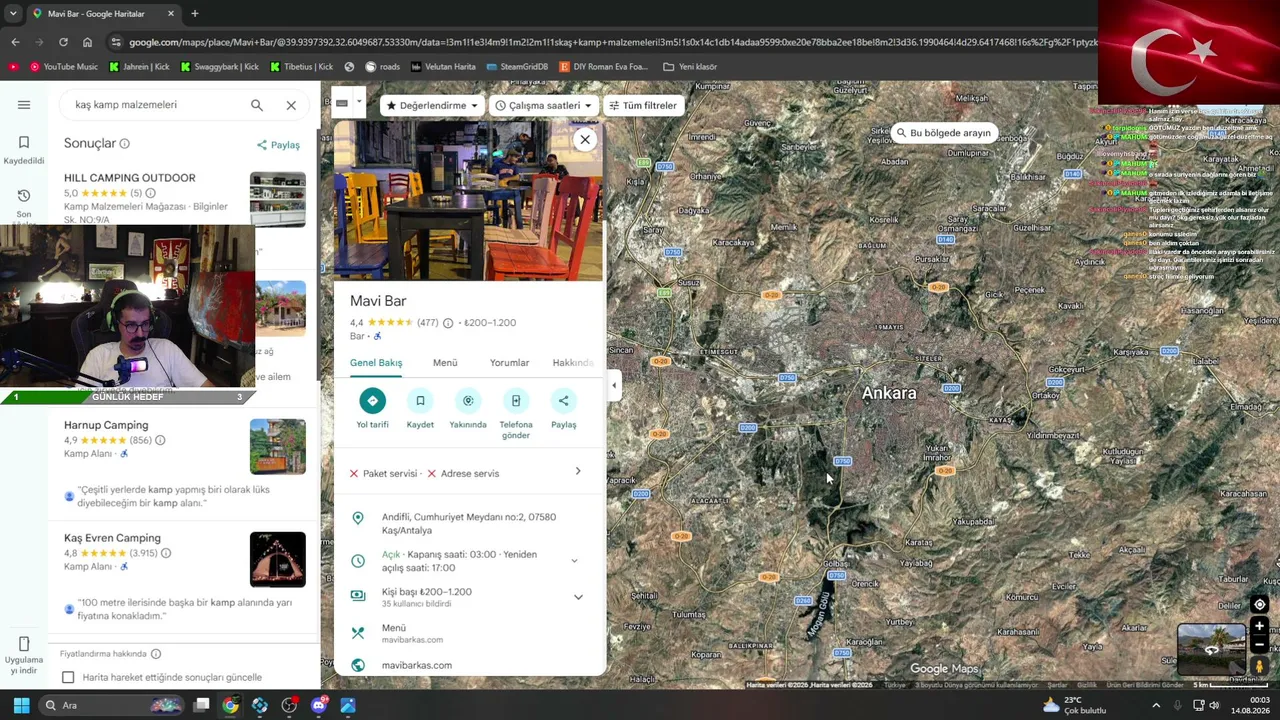Click info icon next to Sonuçlar
Image resolution: width=1280 pixels, height=720 pixels.
tap(125, 144)
